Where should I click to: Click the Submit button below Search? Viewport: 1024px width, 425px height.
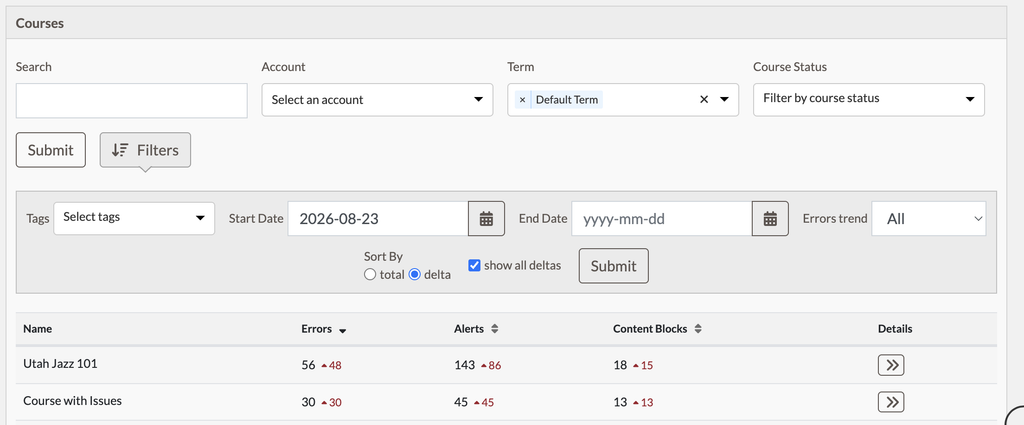coord(50,150)
